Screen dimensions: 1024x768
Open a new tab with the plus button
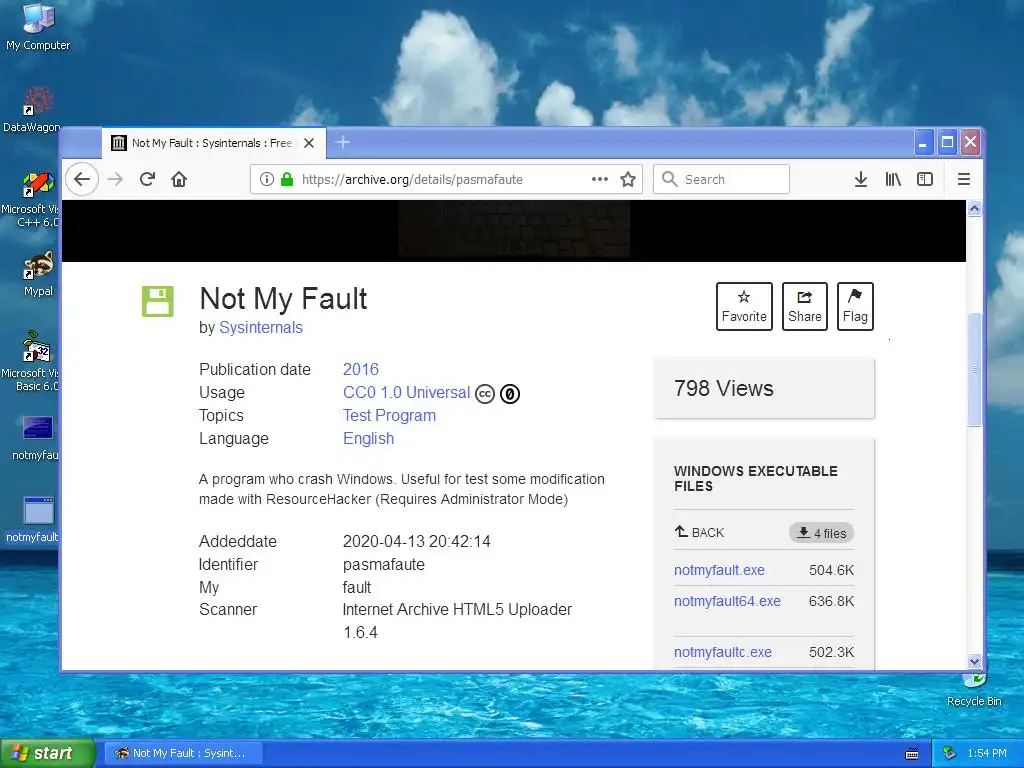click(x=343, y=142)
